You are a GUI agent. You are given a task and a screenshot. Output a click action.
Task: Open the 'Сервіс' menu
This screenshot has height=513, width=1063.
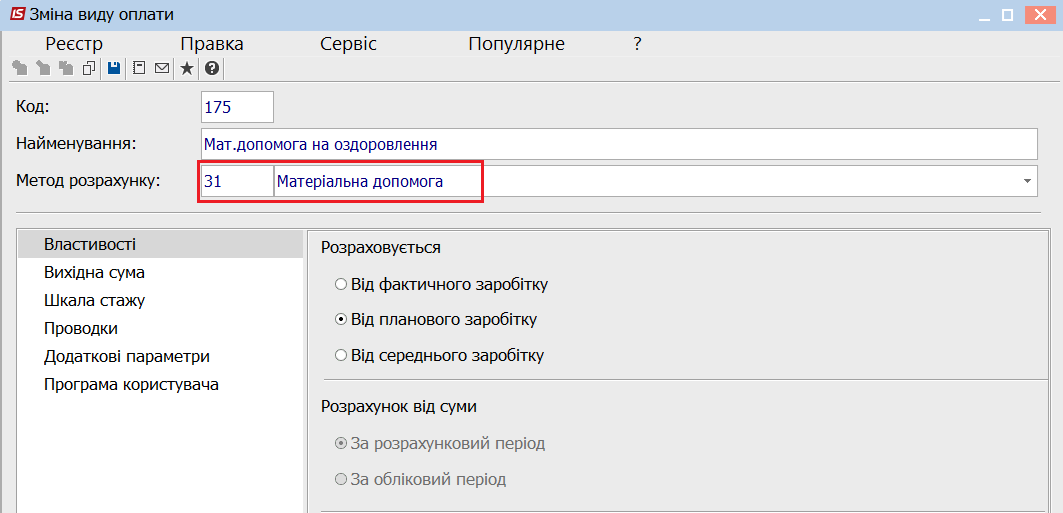[348, 45]
